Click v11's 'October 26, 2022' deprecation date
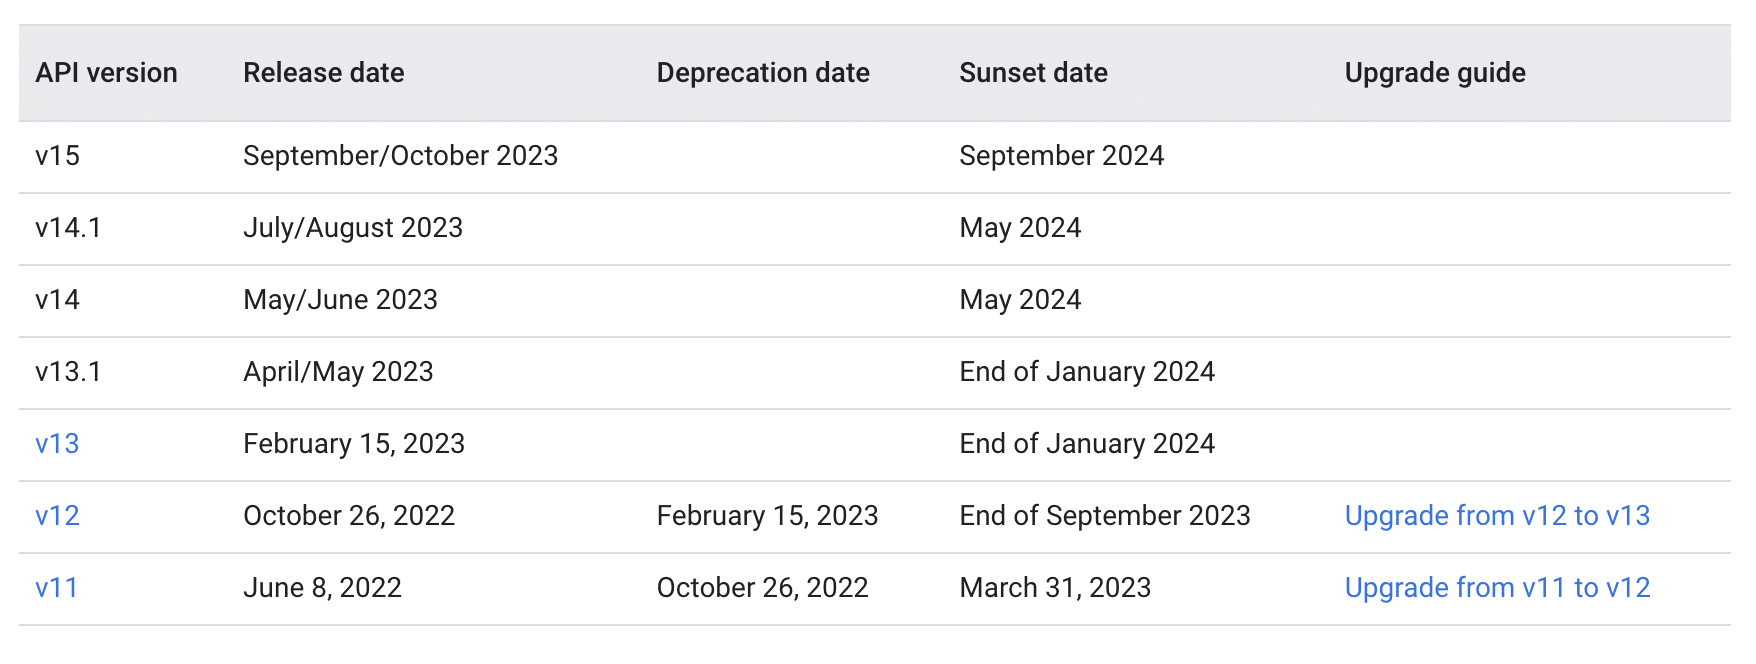1756x664 pixels. pyautogui.click(x=762, y=588)
